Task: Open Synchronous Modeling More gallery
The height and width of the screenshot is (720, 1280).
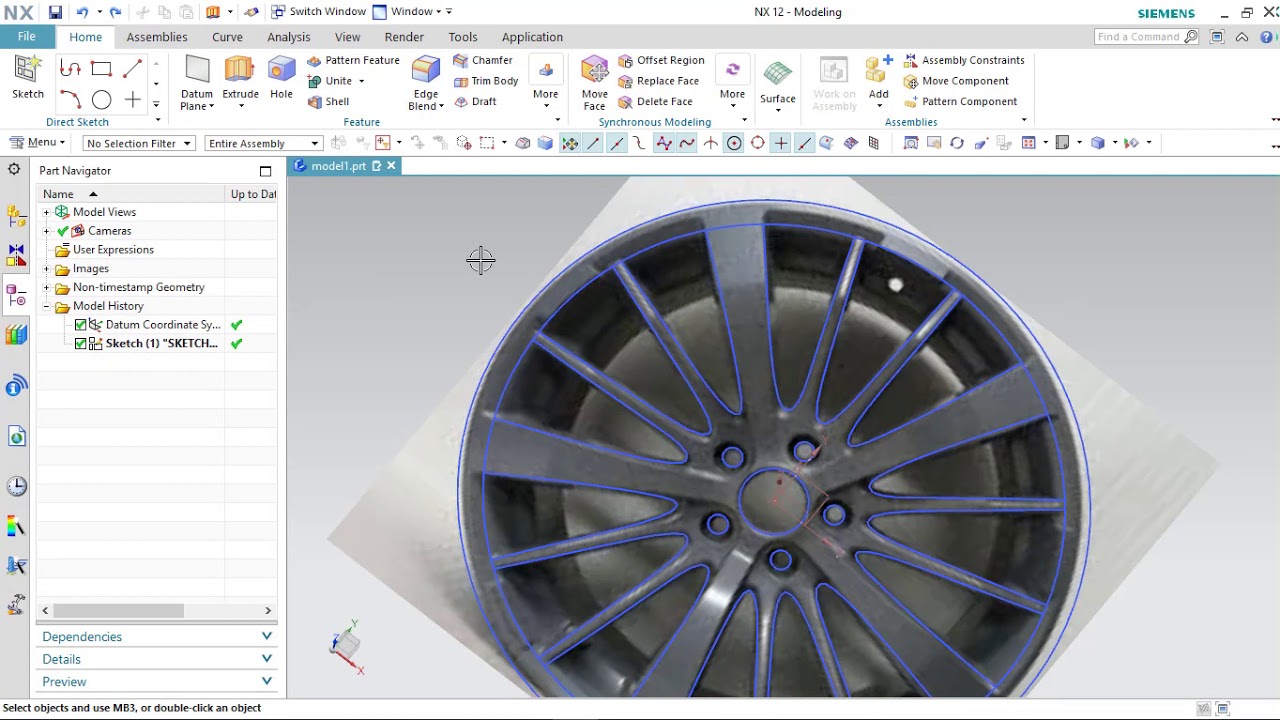Action: 732,82
